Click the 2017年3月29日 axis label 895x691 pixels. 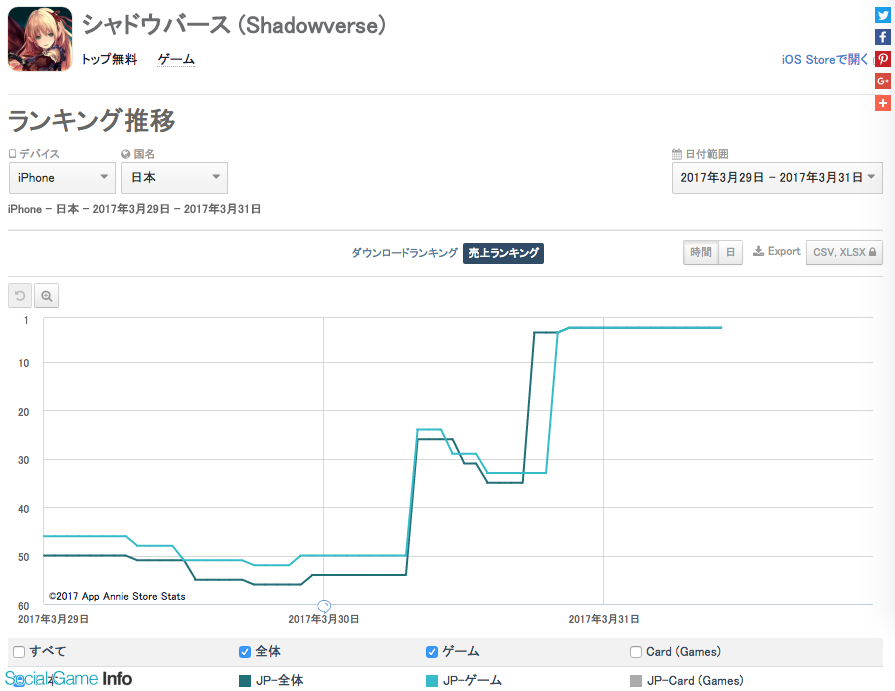tap(53, 619)
